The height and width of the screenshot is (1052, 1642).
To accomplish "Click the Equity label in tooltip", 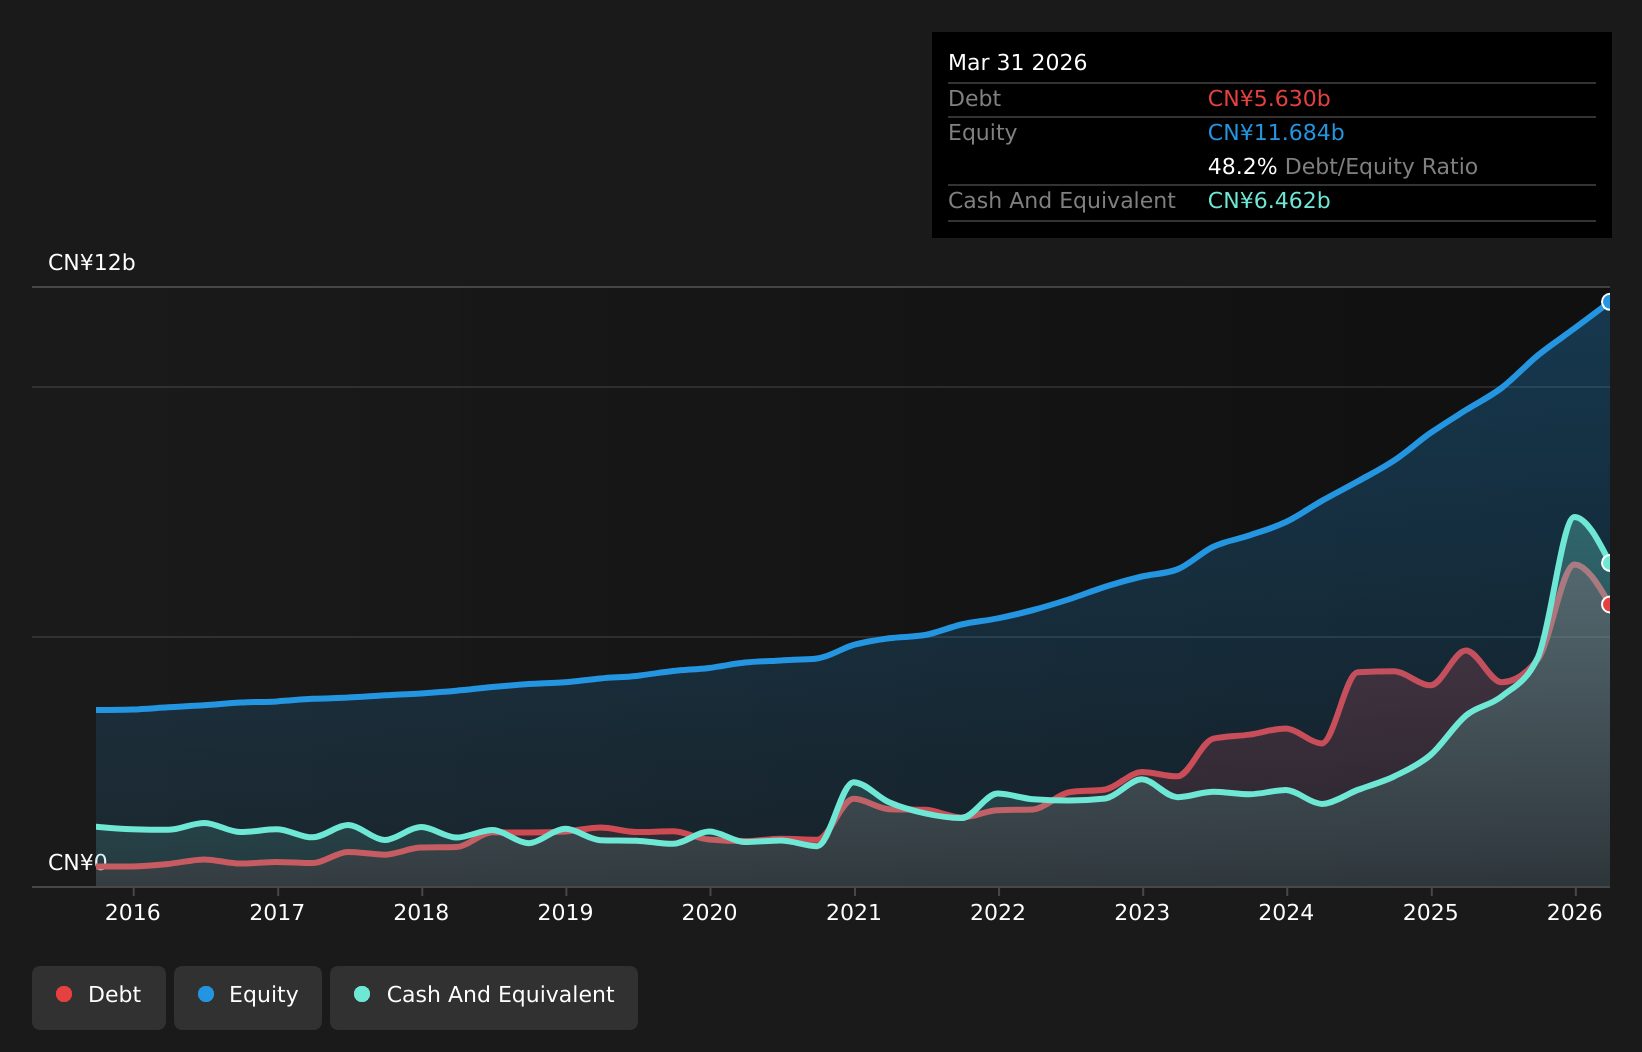I will 982,133.
